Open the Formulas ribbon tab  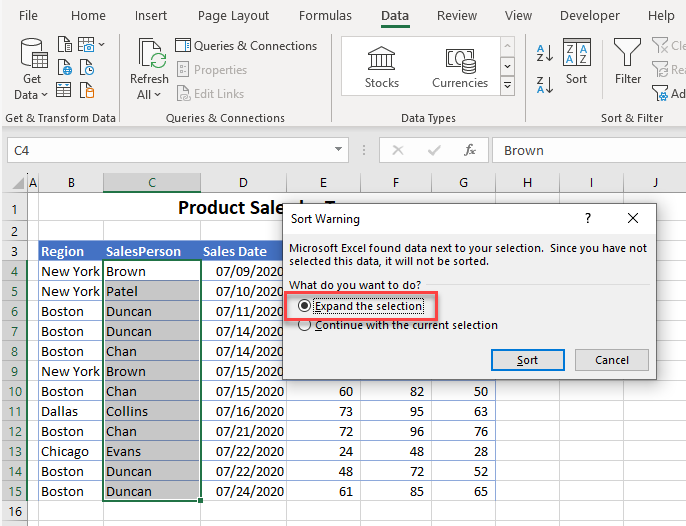[325, 16]
